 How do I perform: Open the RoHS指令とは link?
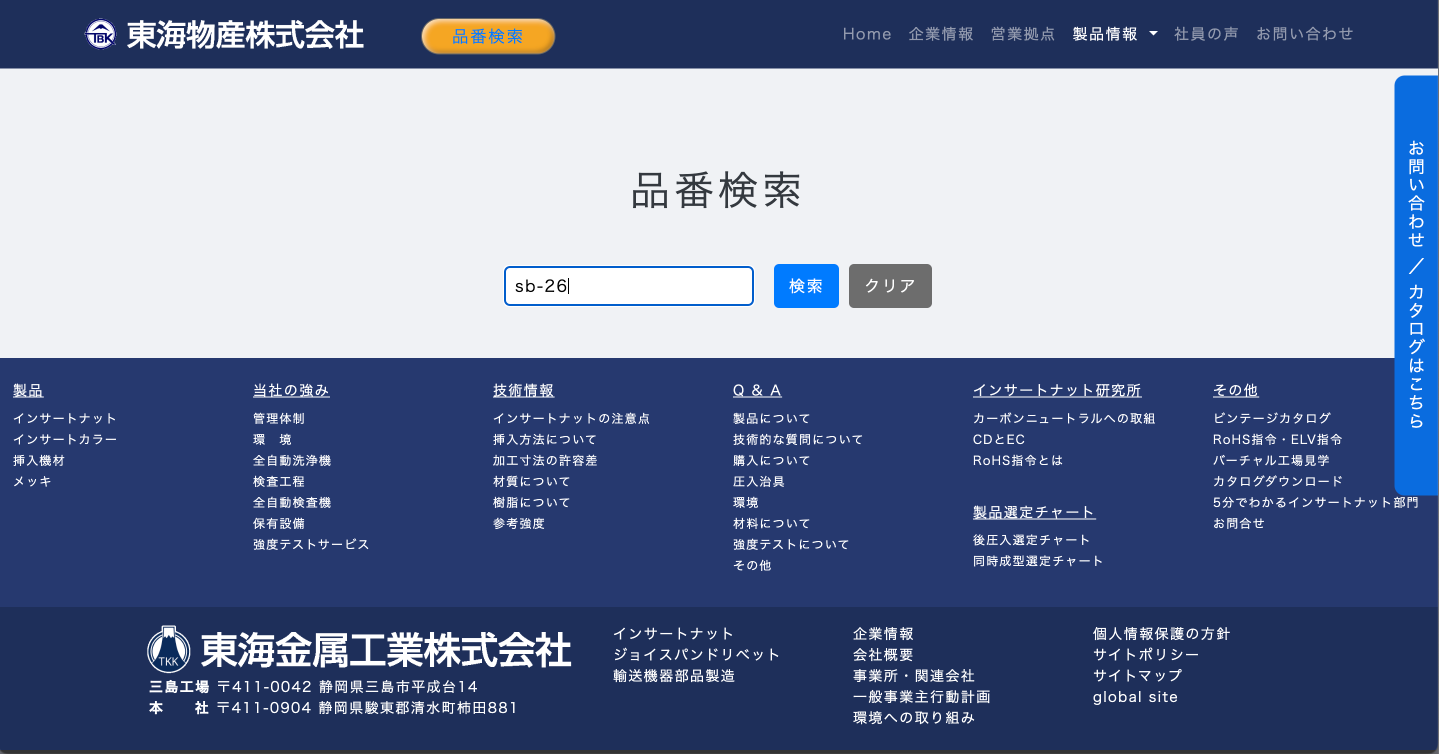[1018, 461]
